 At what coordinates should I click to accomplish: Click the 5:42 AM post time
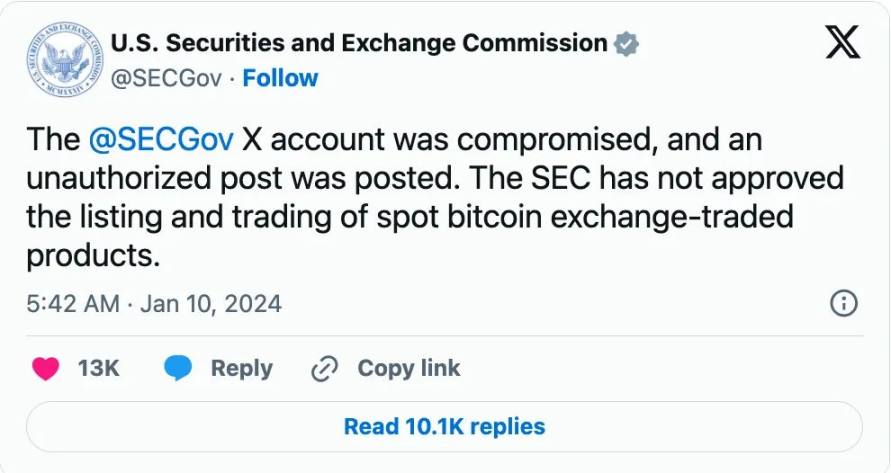pyautogui.click(x=73, y=303)
